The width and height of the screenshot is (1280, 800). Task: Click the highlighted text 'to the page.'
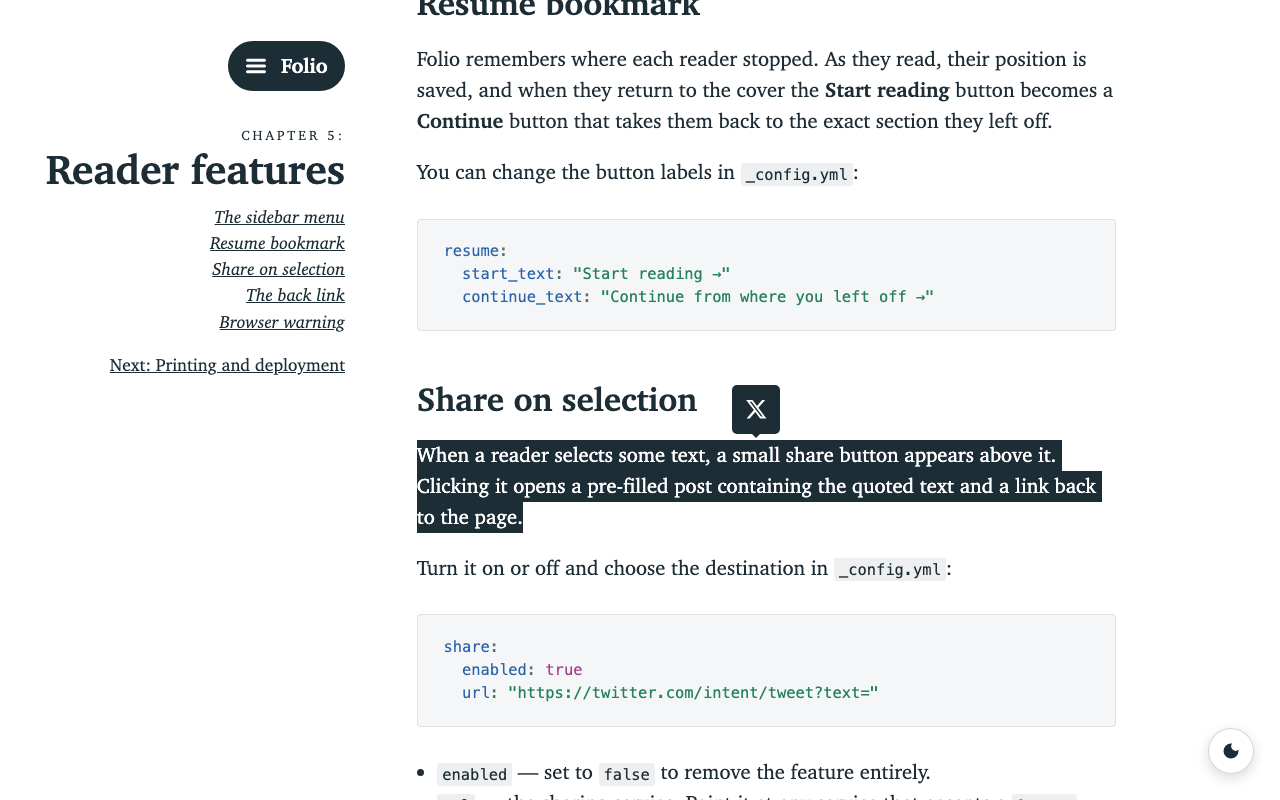470,517
